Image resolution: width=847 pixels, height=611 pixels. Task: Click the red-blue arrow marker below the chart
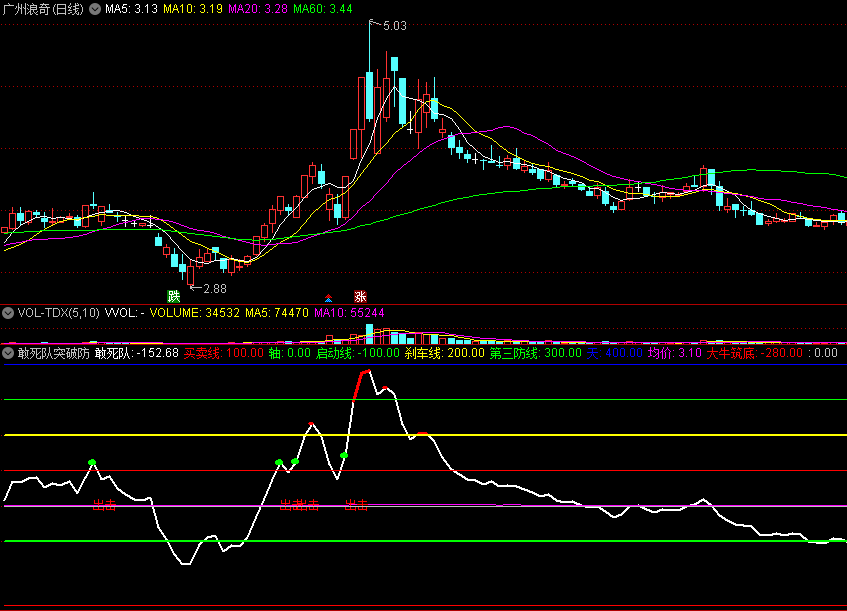(328, 298)
